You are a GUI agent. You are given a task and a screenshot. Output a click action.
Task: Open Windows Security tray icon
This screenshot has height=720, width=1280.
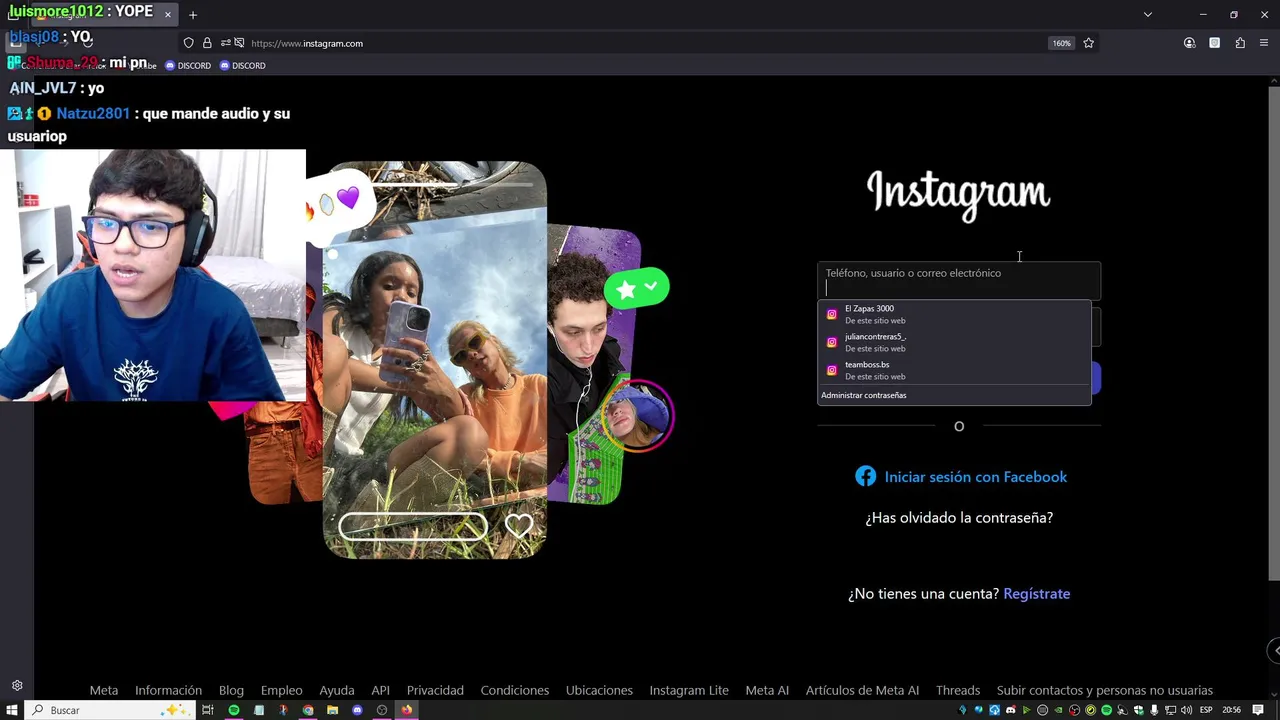coord(1138,710)
